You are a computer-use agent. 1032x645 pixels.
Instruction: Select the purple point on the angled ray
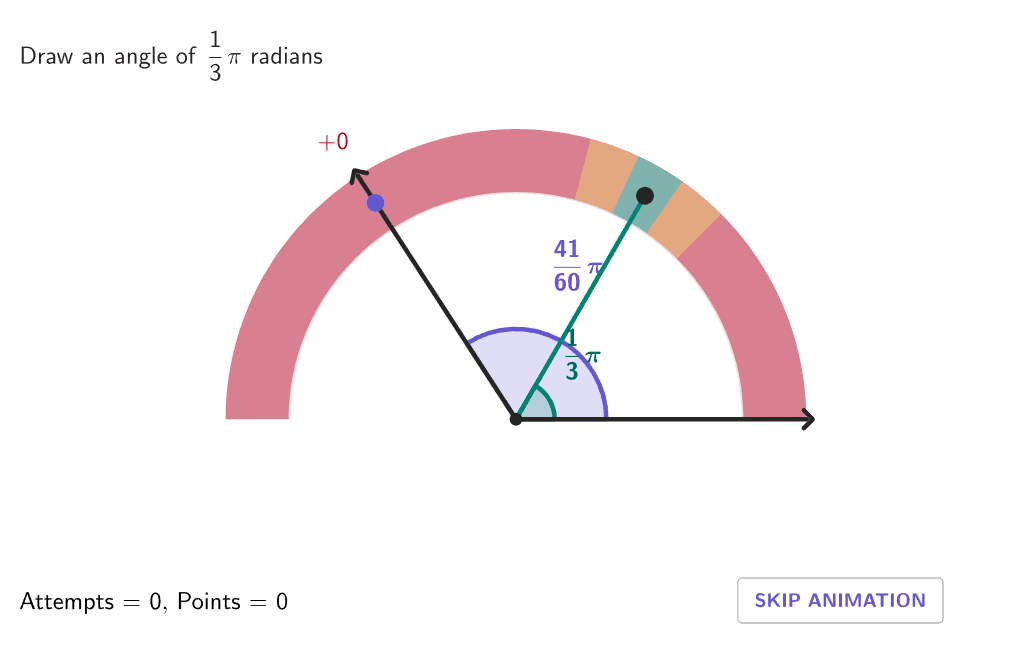375,203
